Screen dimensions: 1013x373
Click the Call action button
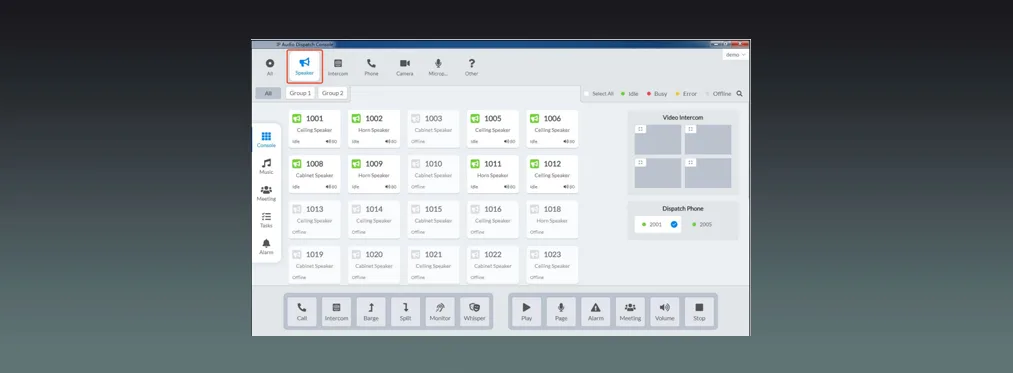point(302,312)
